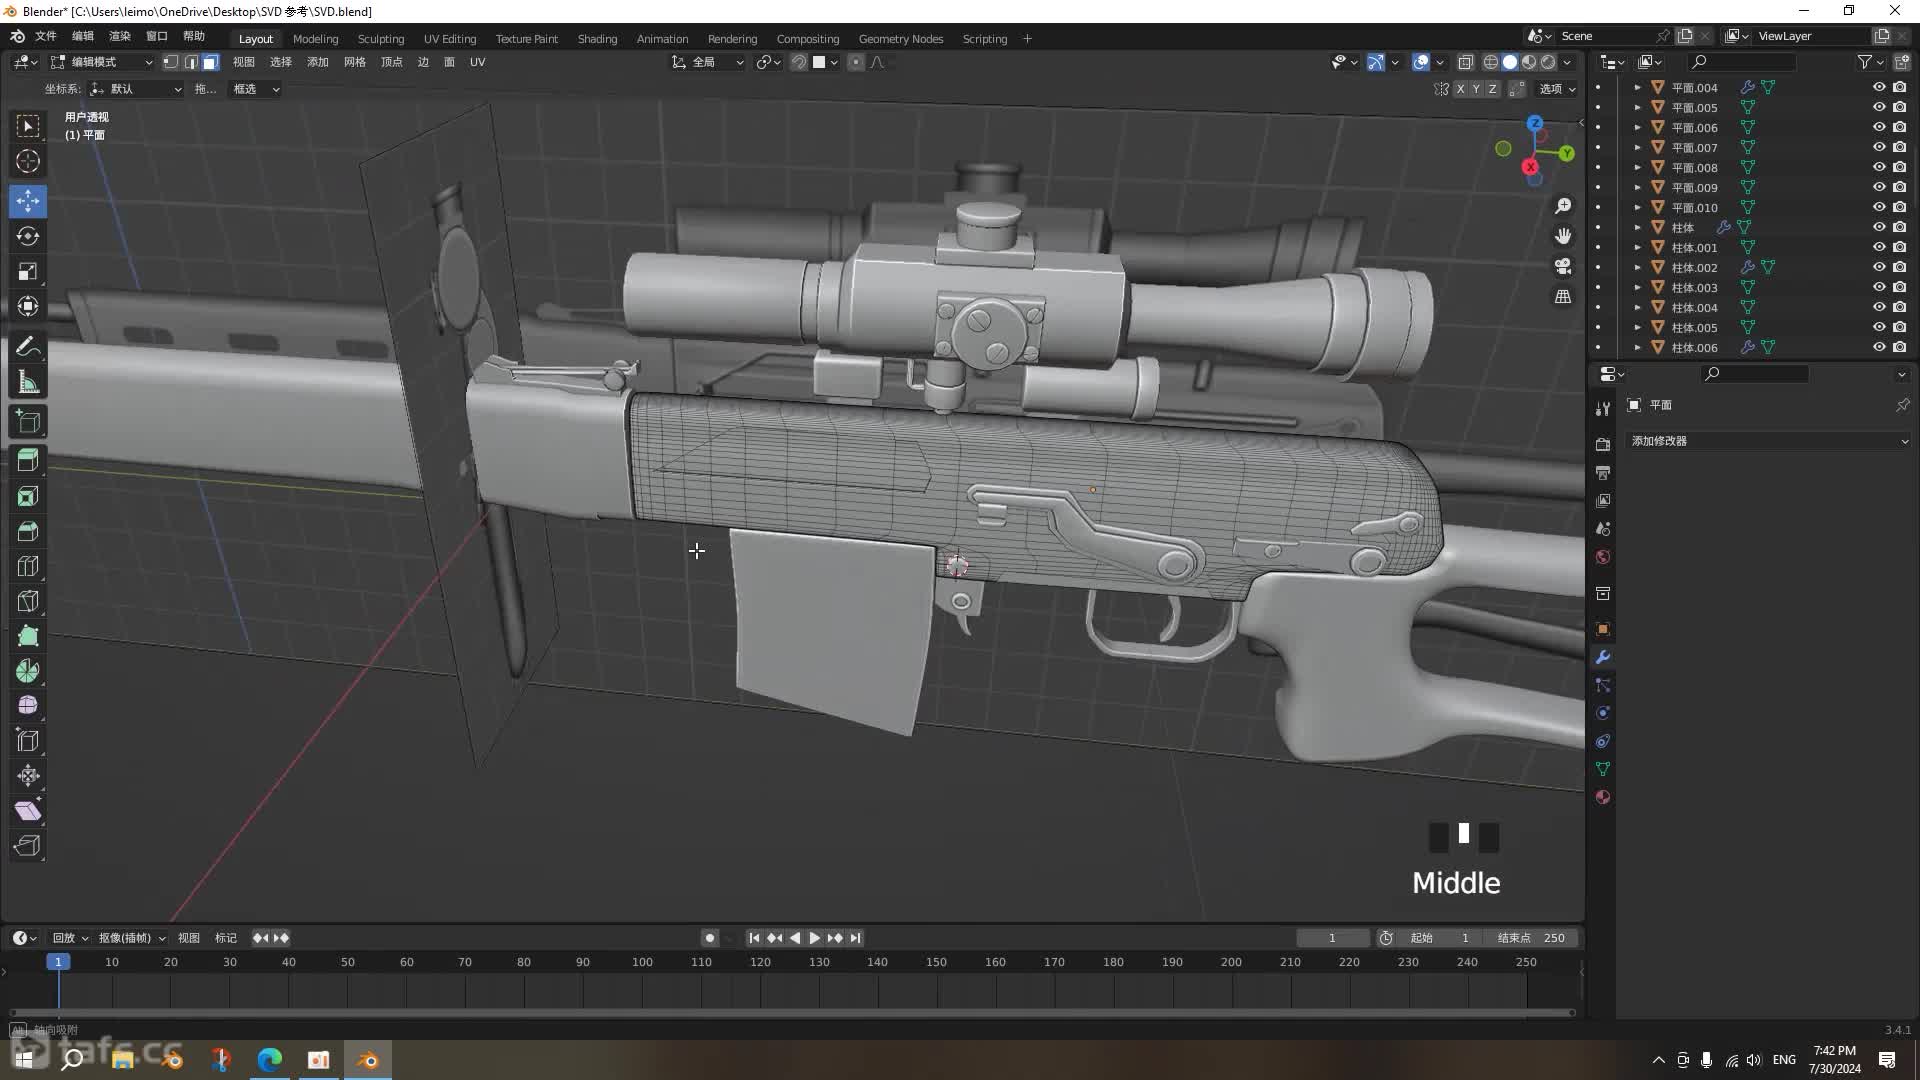Enable edge select mode
The width and height of the screenshot is (1920, 1080).
click(191, 62)
